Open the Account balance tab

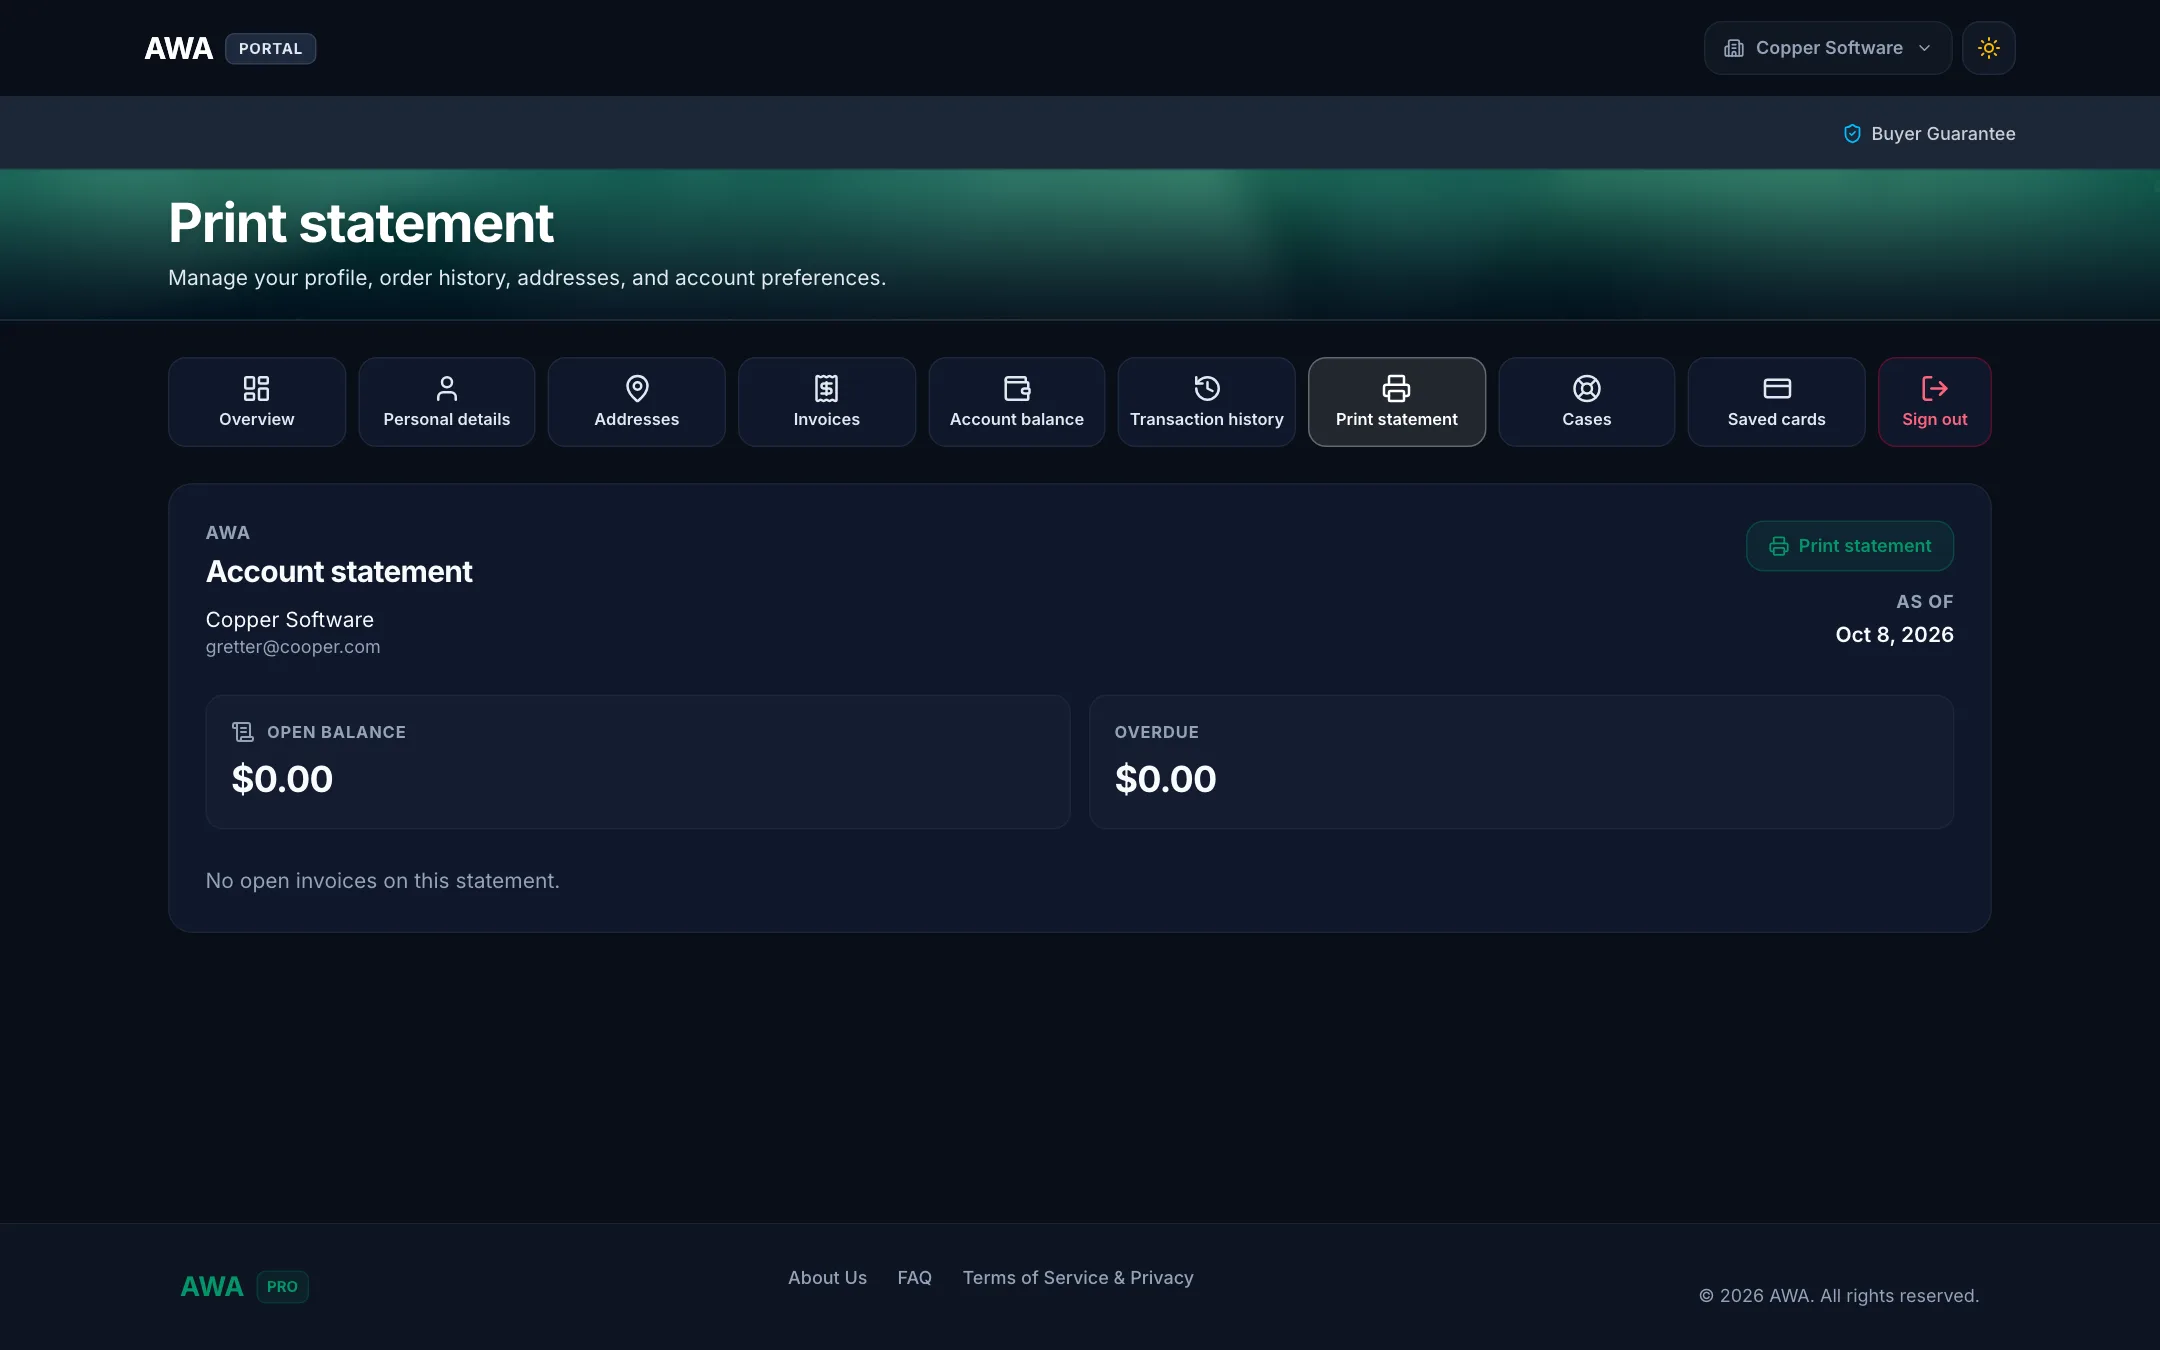tap(1017, 402)
